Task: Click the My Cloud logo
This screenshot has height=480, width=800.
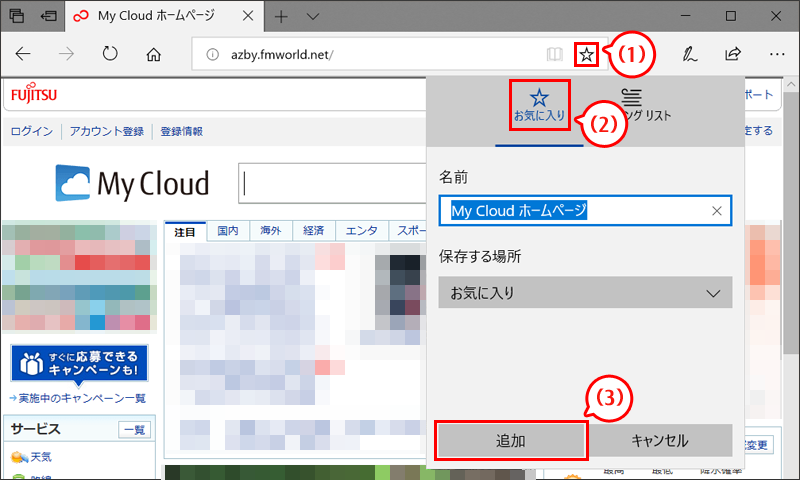Action: (x=132, y=183)
